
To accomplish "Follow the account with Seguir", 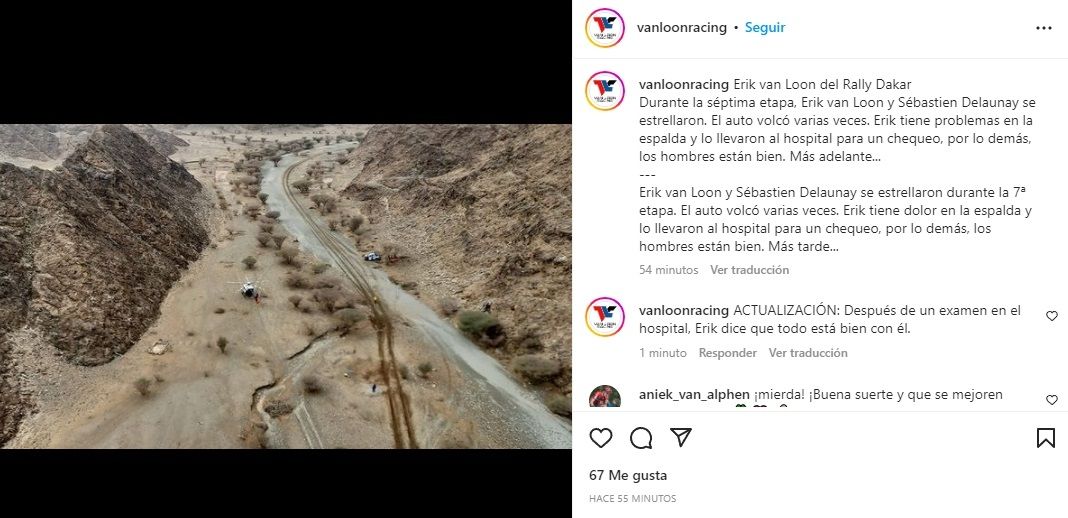I will pyautogui.click(x=765, y=28).
